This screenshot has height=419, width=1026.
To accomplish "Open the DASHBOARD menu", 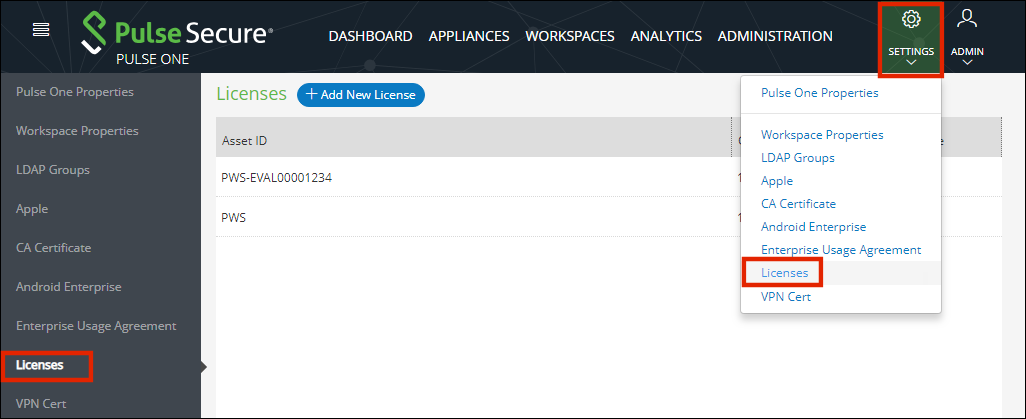I will pos(370,36).
